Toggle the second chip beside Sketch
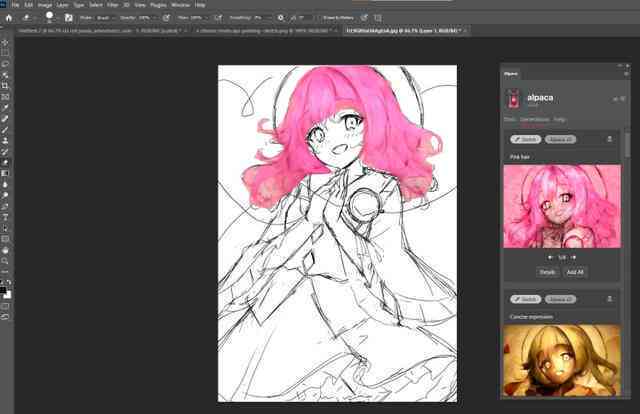This screenshot has width=640, height=414. pyautogui.click(x=560, y=139)
